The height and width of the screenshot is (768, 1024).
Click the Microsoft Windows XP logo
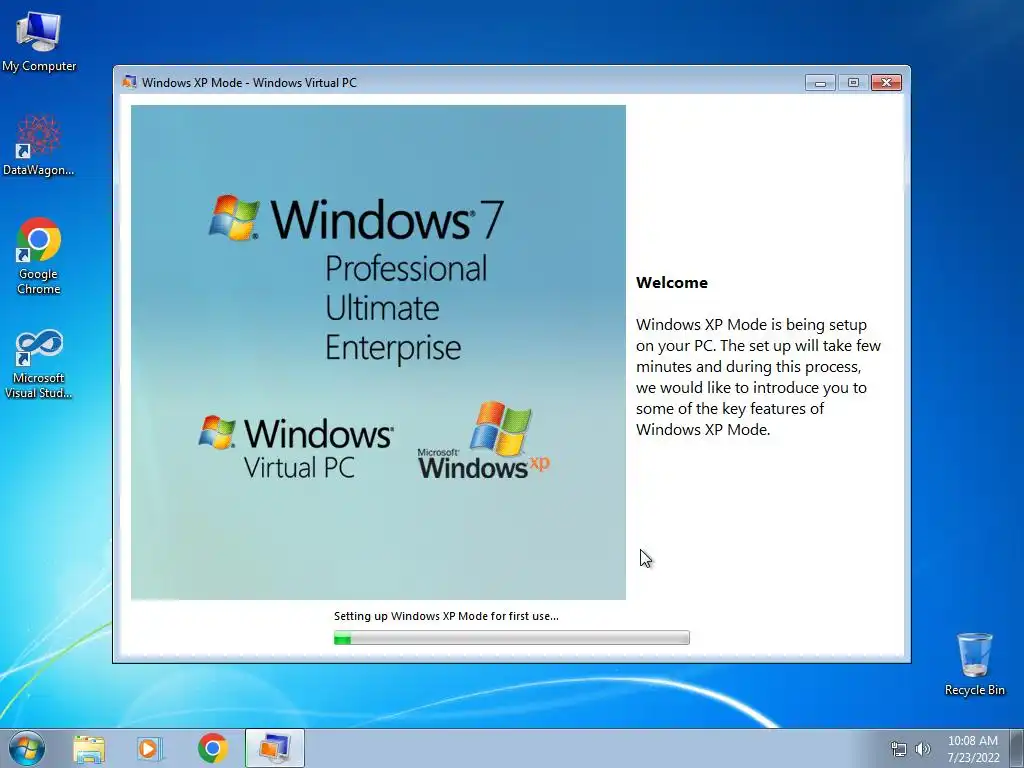coord(484,440)
